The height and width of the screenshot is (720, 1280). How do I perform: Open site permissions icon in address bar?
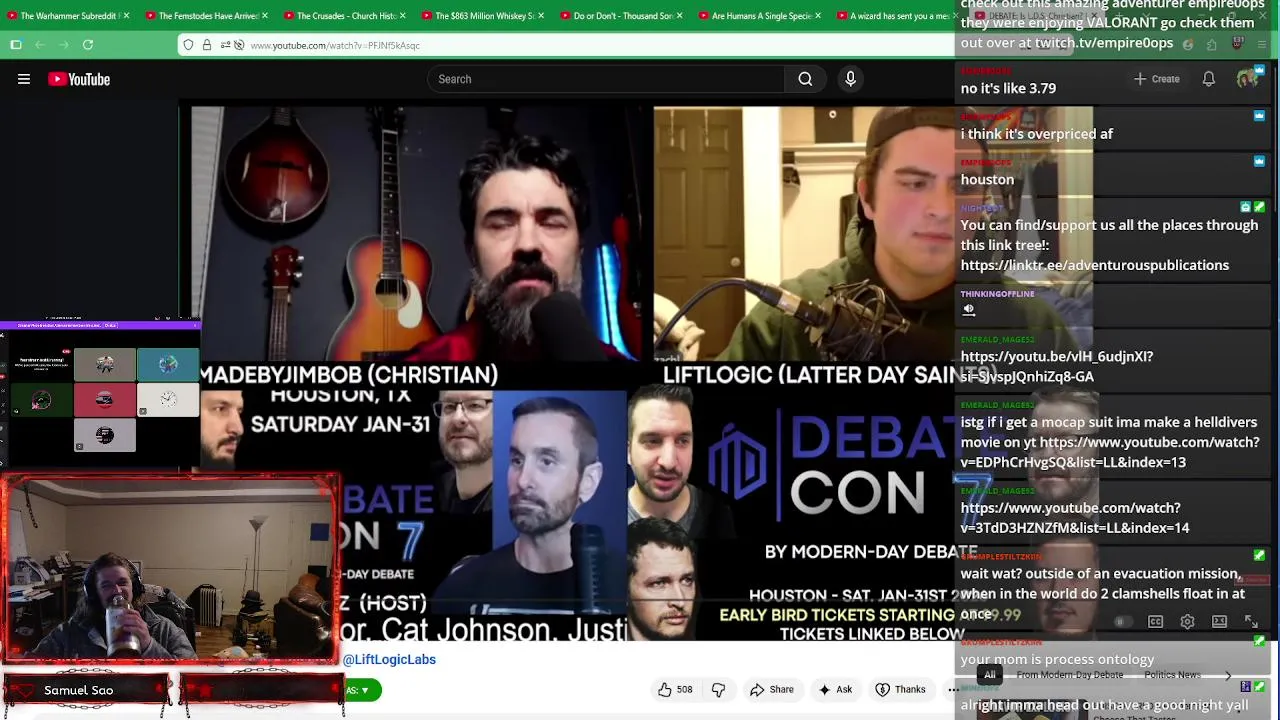pyautogui.click(x=225, y=45)
